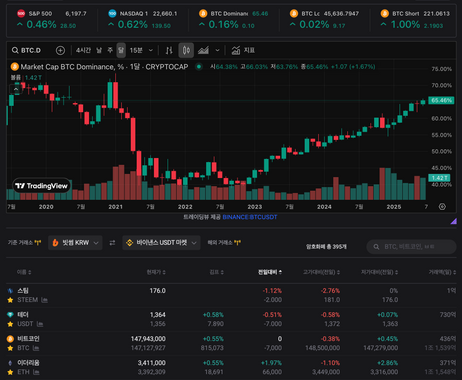Viewport: 462px width, 380px height.
Task: Sort by 전일대비 column
Action: coord(270,272)
